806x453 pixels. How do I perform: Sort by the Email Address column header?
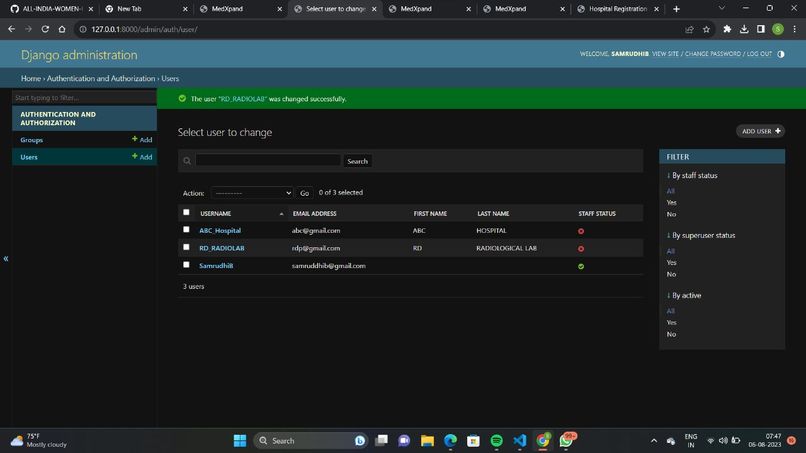pos(314,213)
